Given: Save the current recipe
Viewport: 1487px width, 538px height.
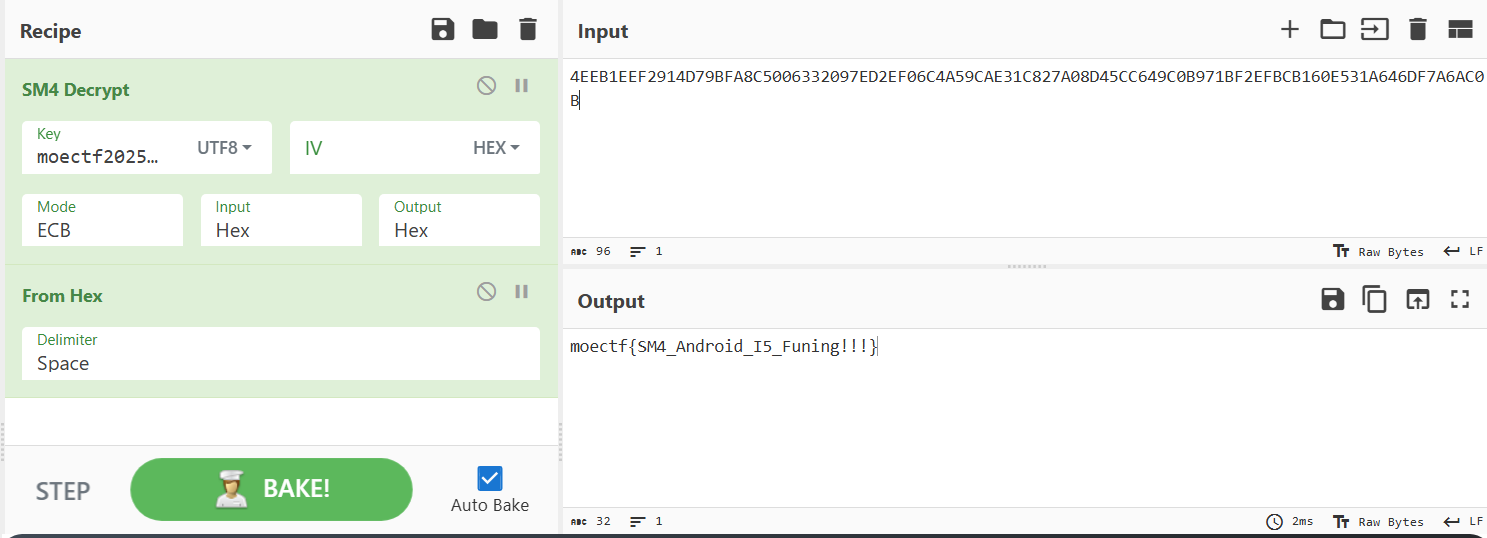Looking at the screenshot, I should point(442,30).
